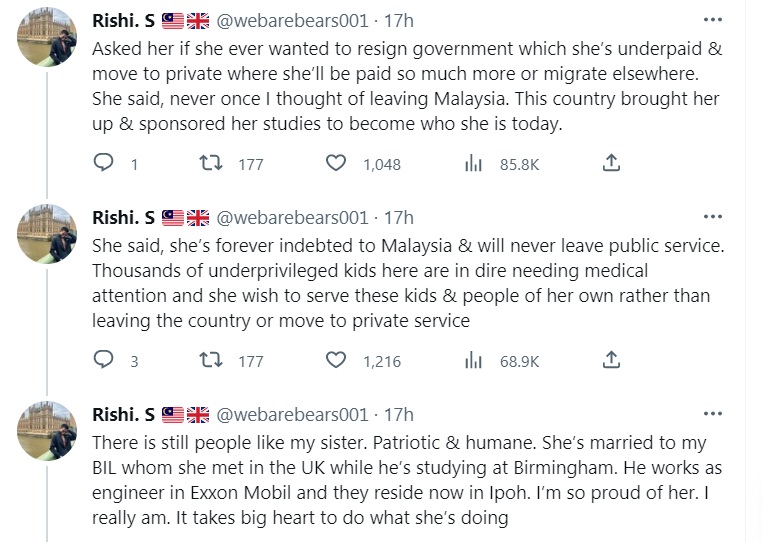Share the tweet about underprivileged kids

(x=612, y=359)
